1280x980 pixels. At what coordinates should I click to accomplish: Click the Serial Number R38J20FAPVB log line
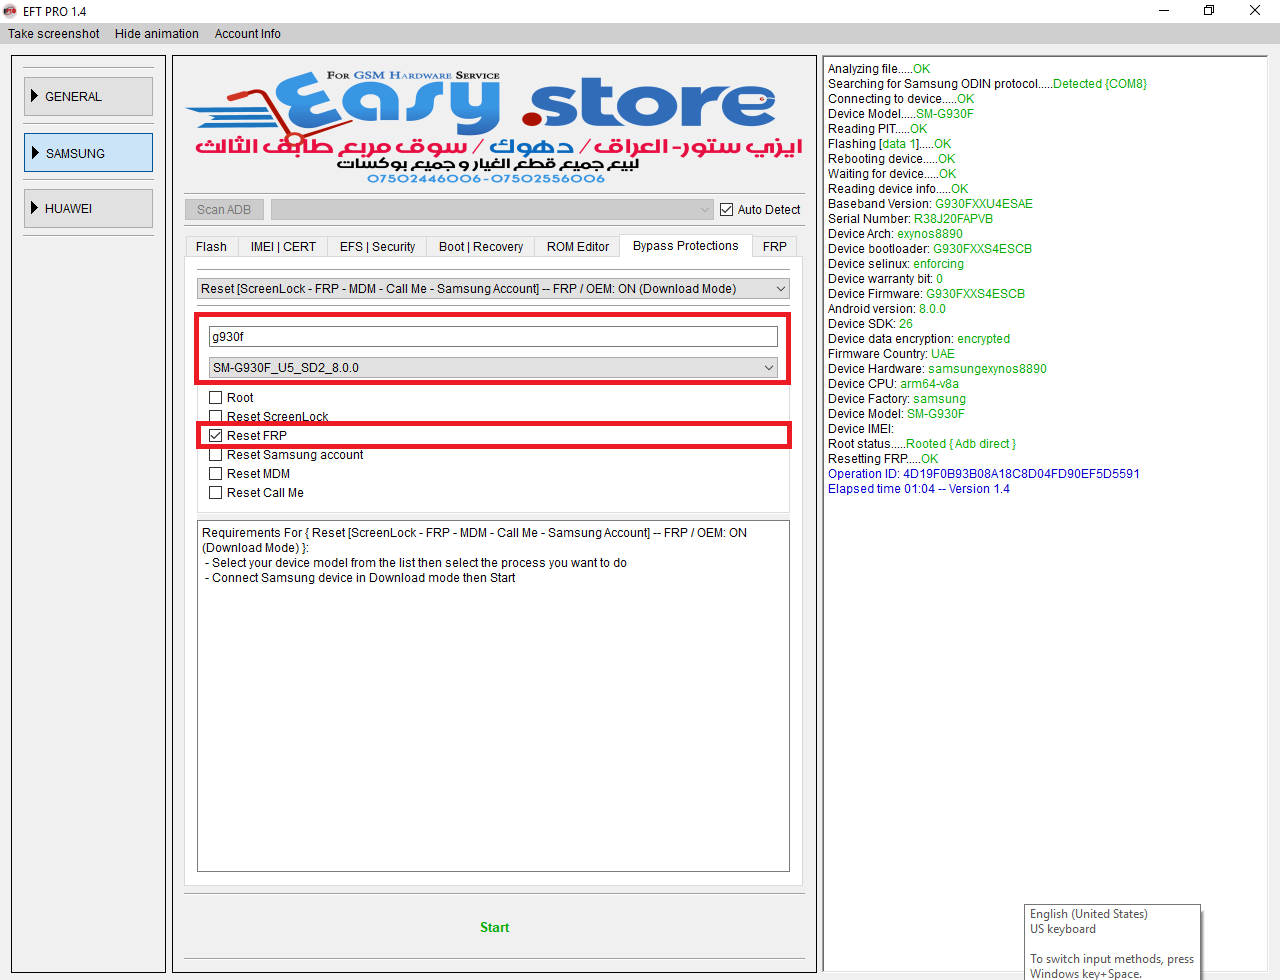[x=911, y=219]
